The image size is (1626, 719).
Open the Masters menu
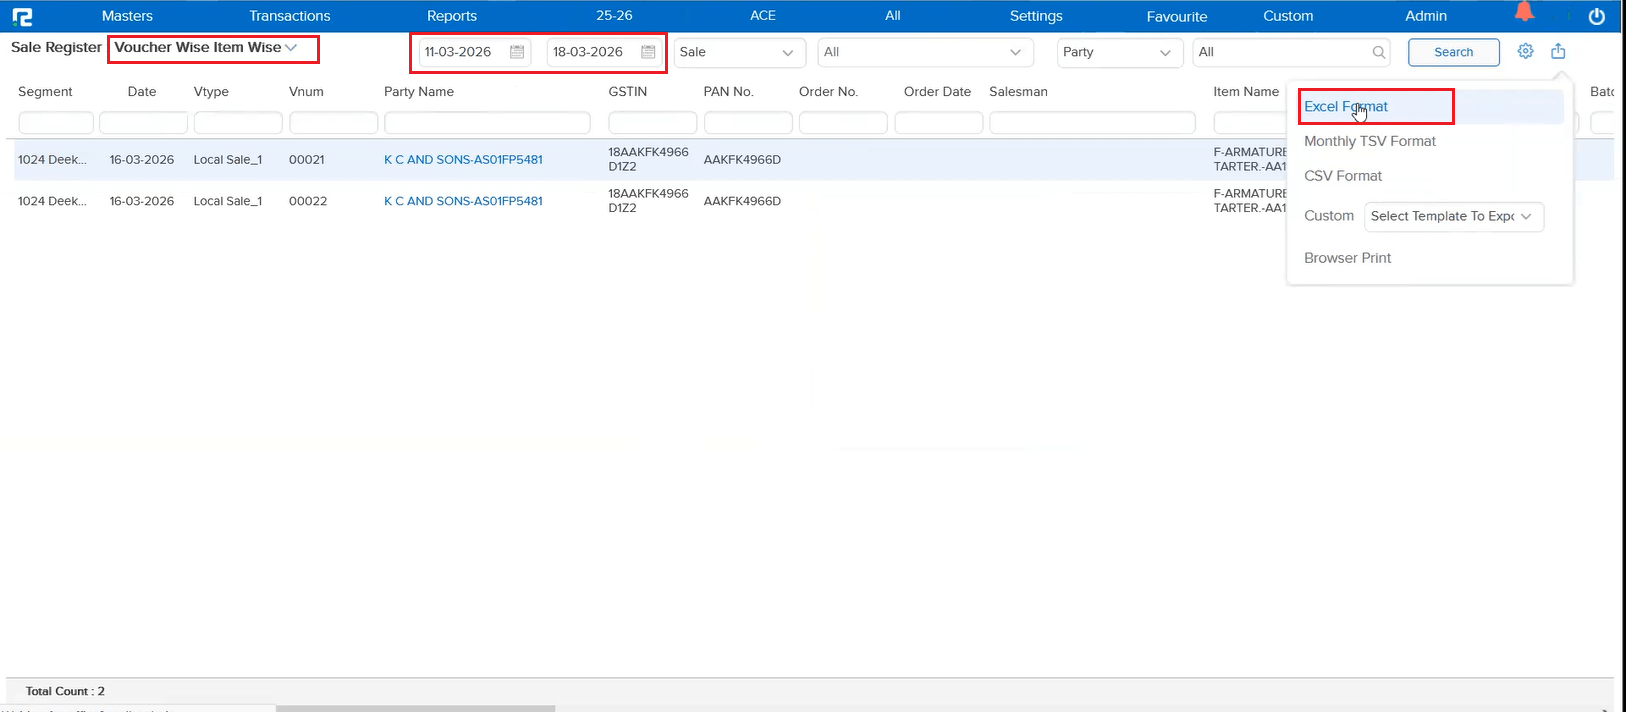(127, 16)
